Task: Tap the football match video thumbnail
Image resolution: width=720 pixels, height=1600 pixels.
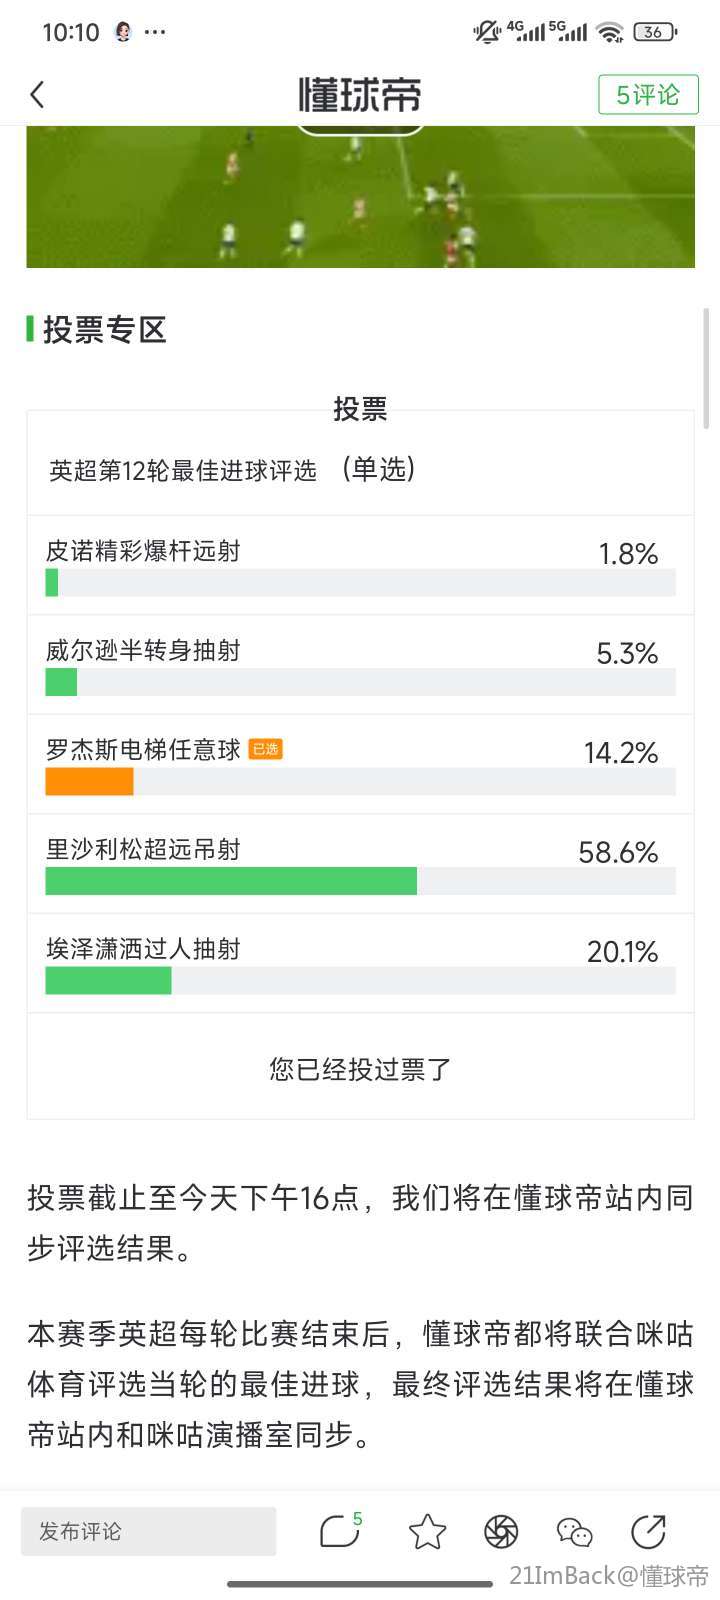Action: click(360, 197)
